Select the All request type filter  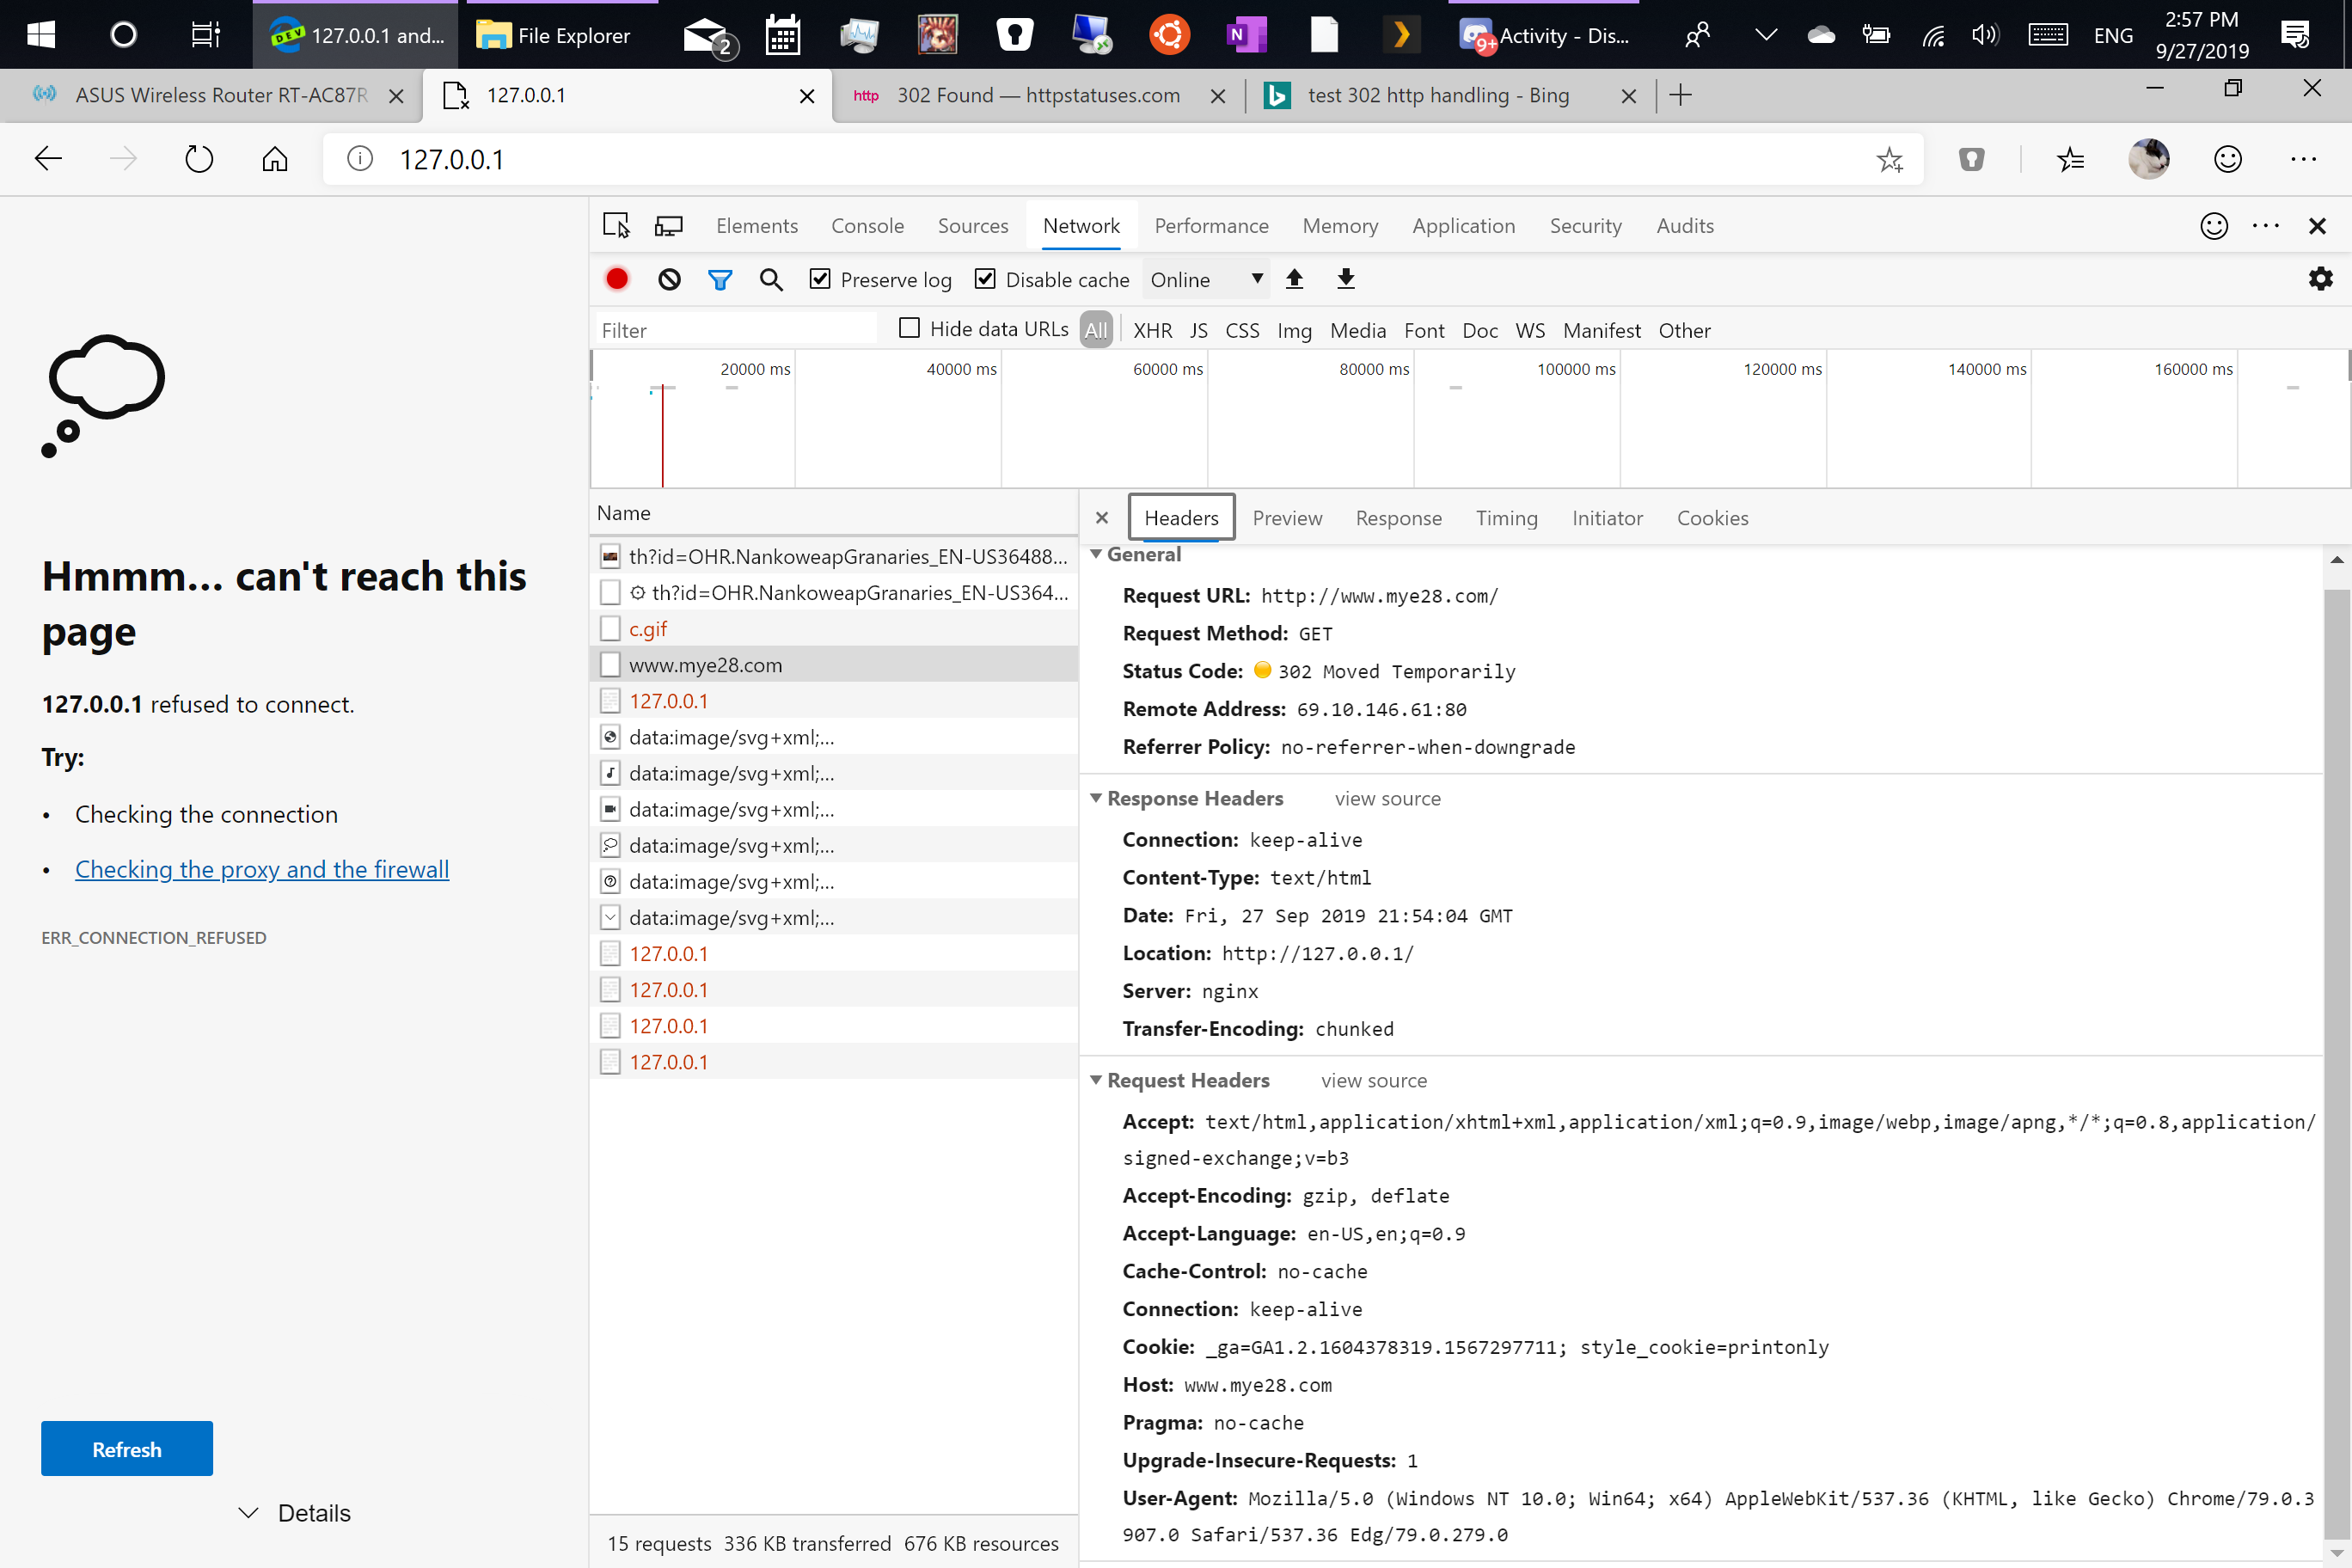click(1096, 330)
